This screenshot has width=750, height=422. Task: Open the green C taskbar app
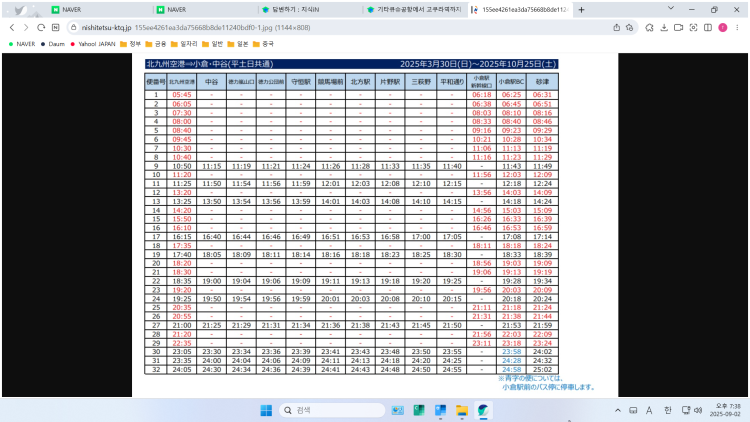pyautogui.click(x=419, y=410)
